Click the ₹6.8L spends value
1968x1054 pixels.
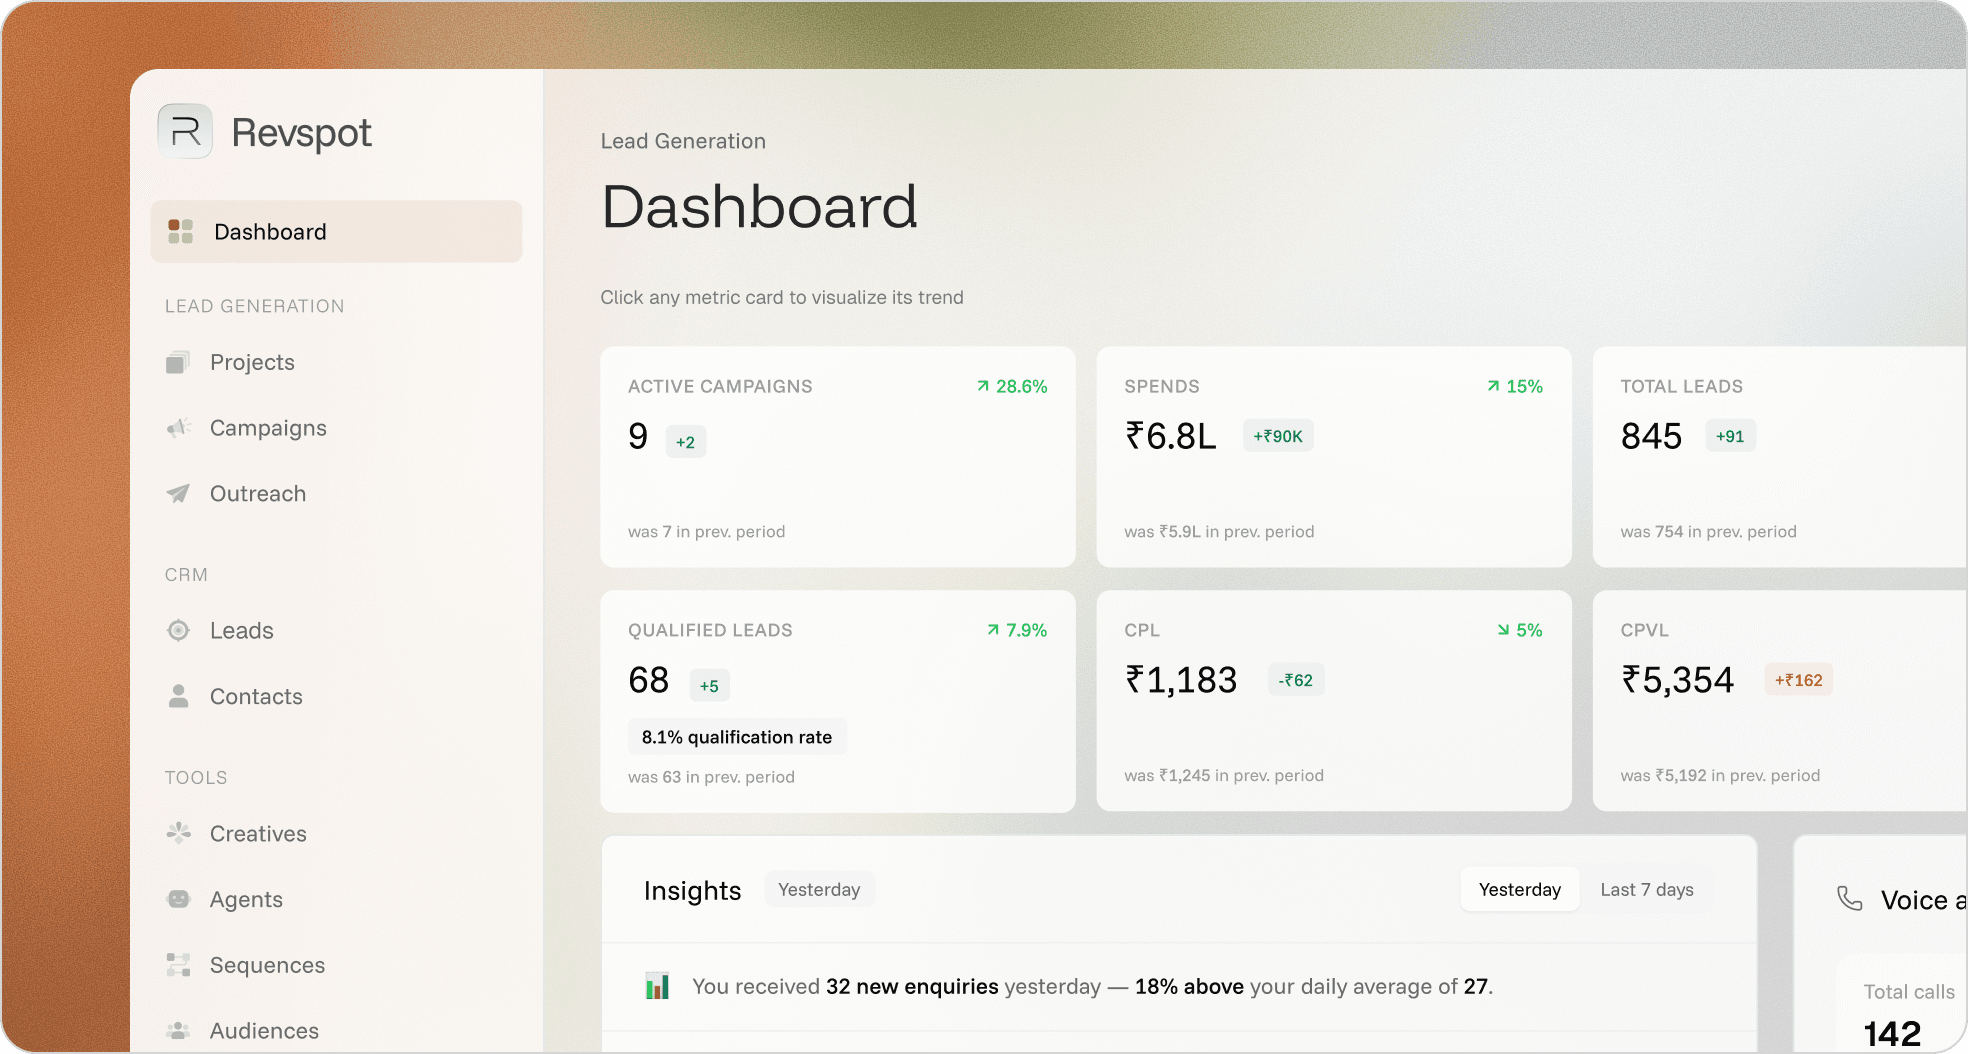1171,436
